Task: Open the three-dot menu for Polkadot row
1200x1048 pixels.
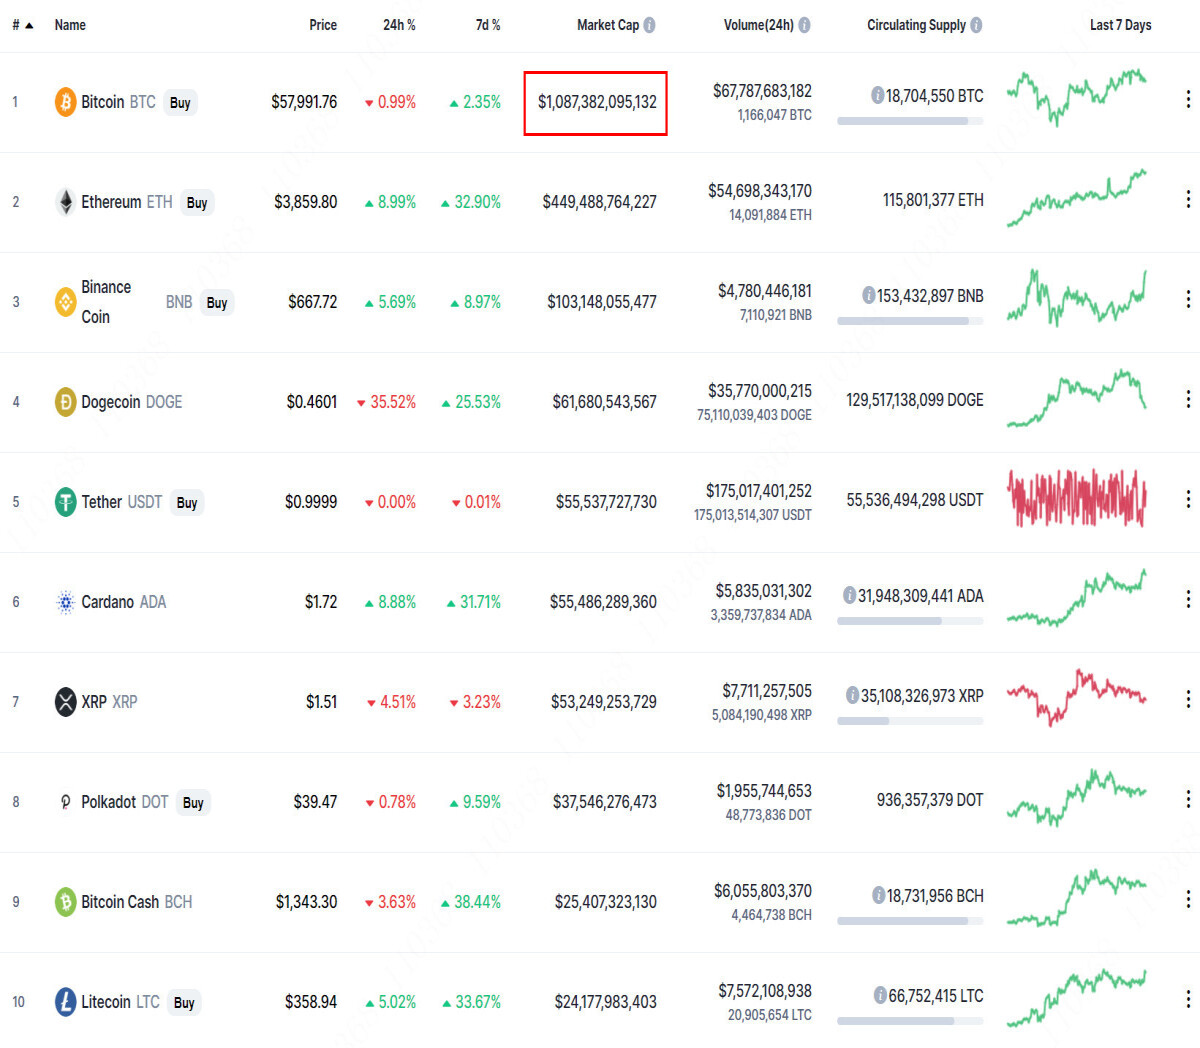Action: [1187, 799]
